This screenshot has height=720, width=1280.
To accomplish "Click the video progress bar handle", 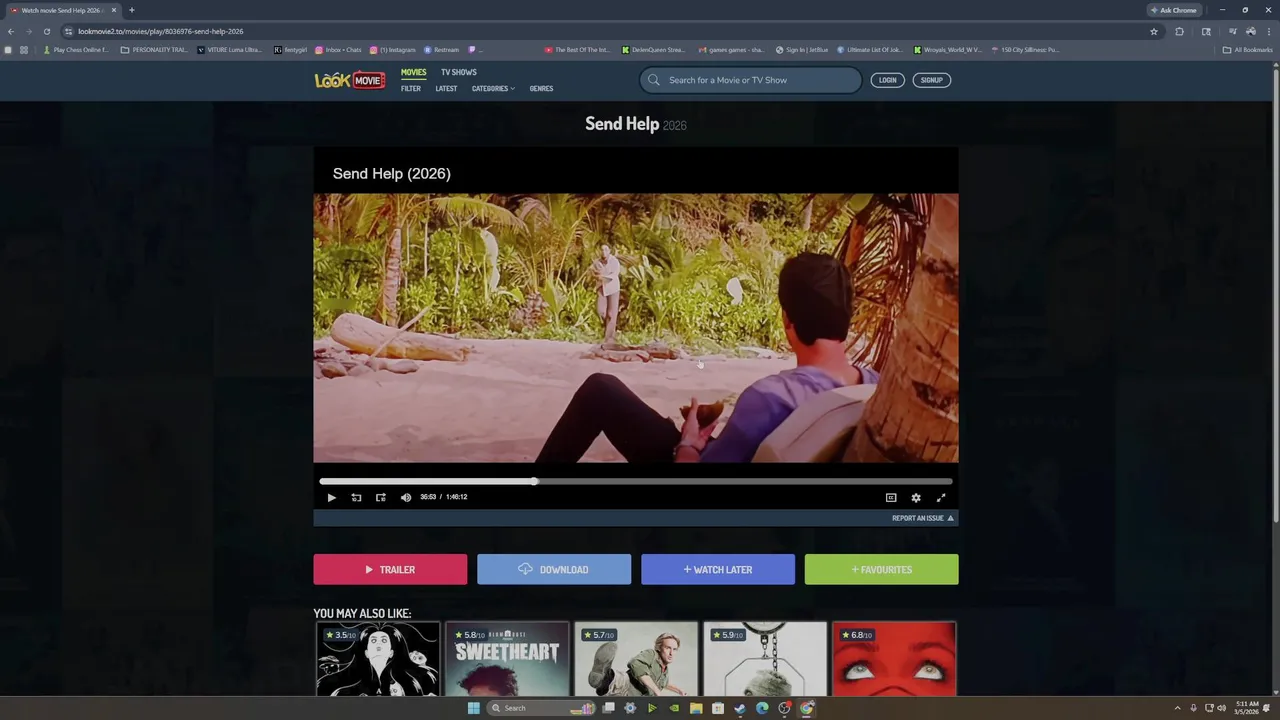I will coord(535,481).
